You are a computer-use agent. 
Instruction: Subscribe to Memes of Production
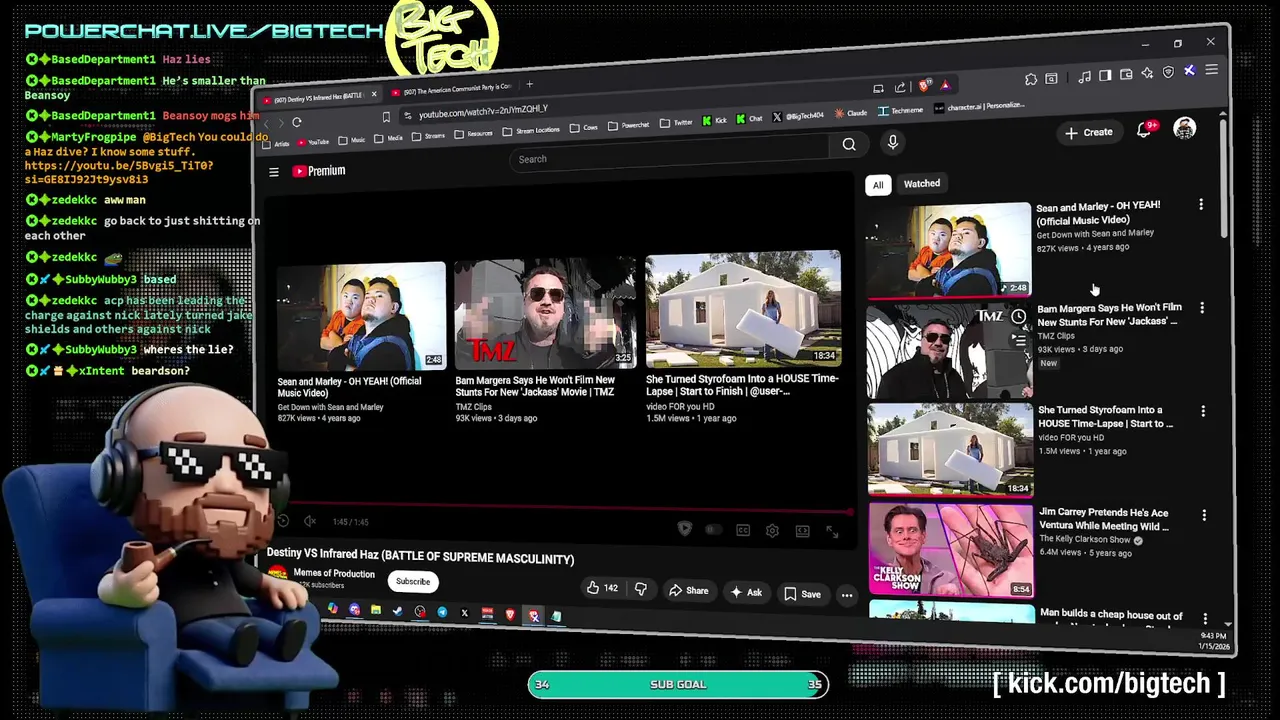pyautogui.click(x=413, y=581)
